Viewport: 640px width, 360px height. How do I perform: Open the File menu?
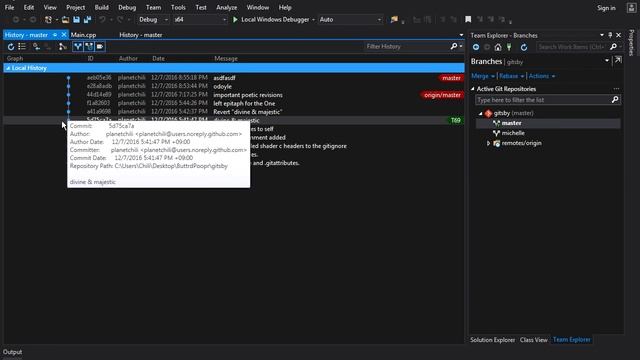click(9, 7)
